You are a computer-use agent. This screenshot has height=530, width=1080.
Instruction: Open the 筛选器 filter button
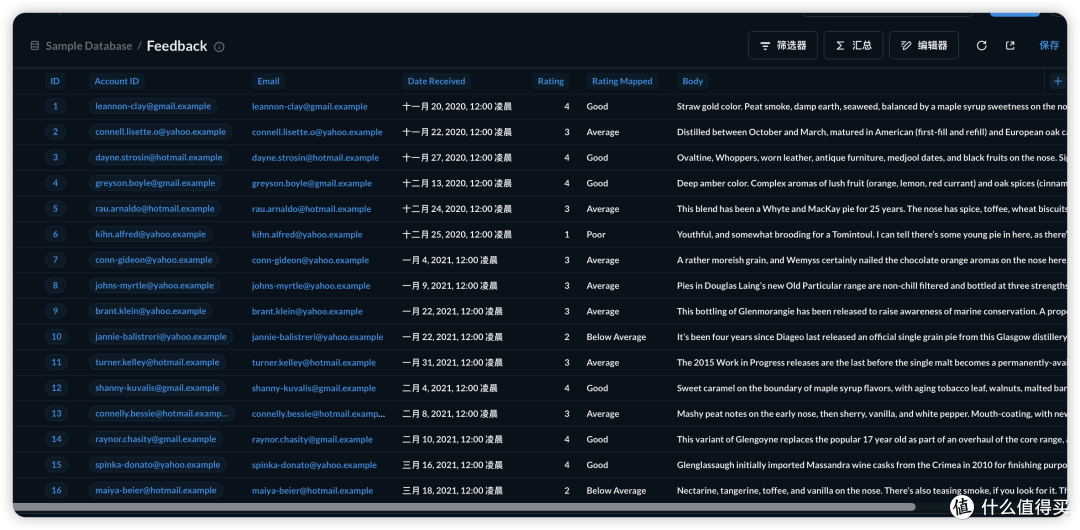click(x=782, y=45)
